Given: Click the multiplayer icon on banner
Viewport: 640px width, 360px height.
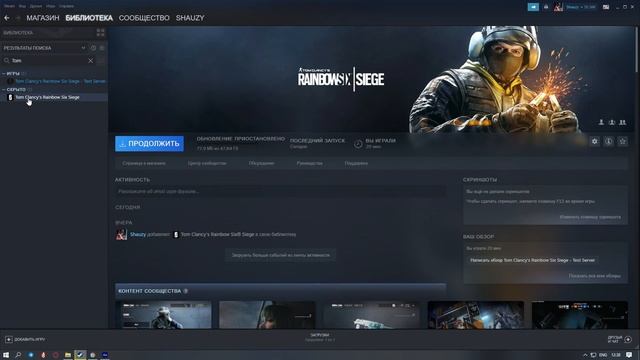Looking at the screenshot, I should point(622,122).
